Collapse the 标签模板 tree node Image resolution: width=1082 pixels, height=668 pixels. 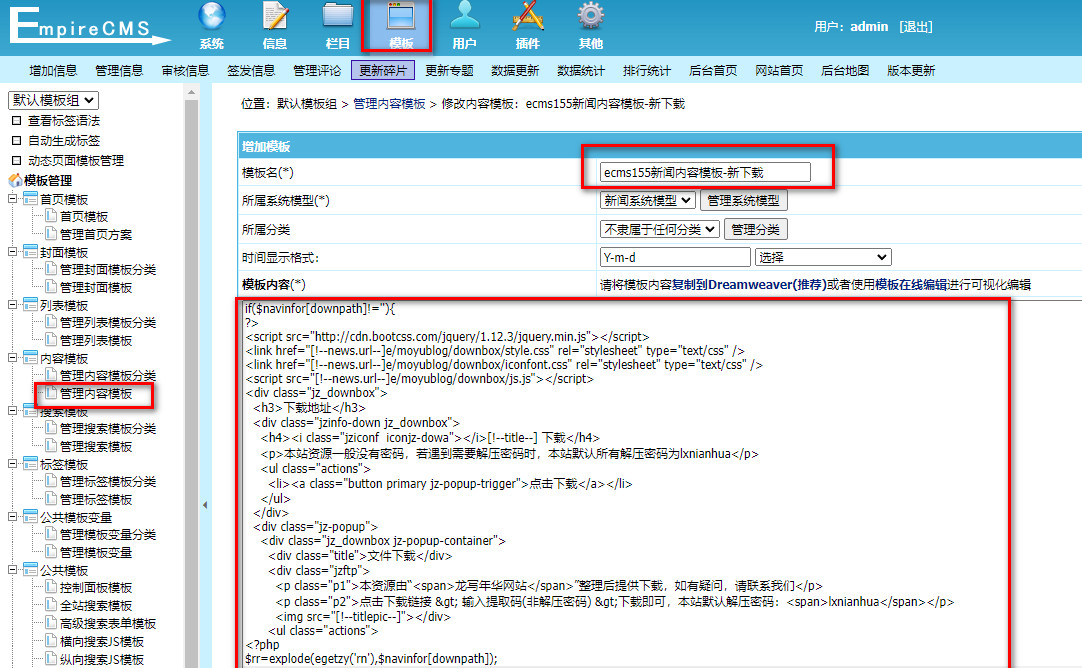coord(12,464)
